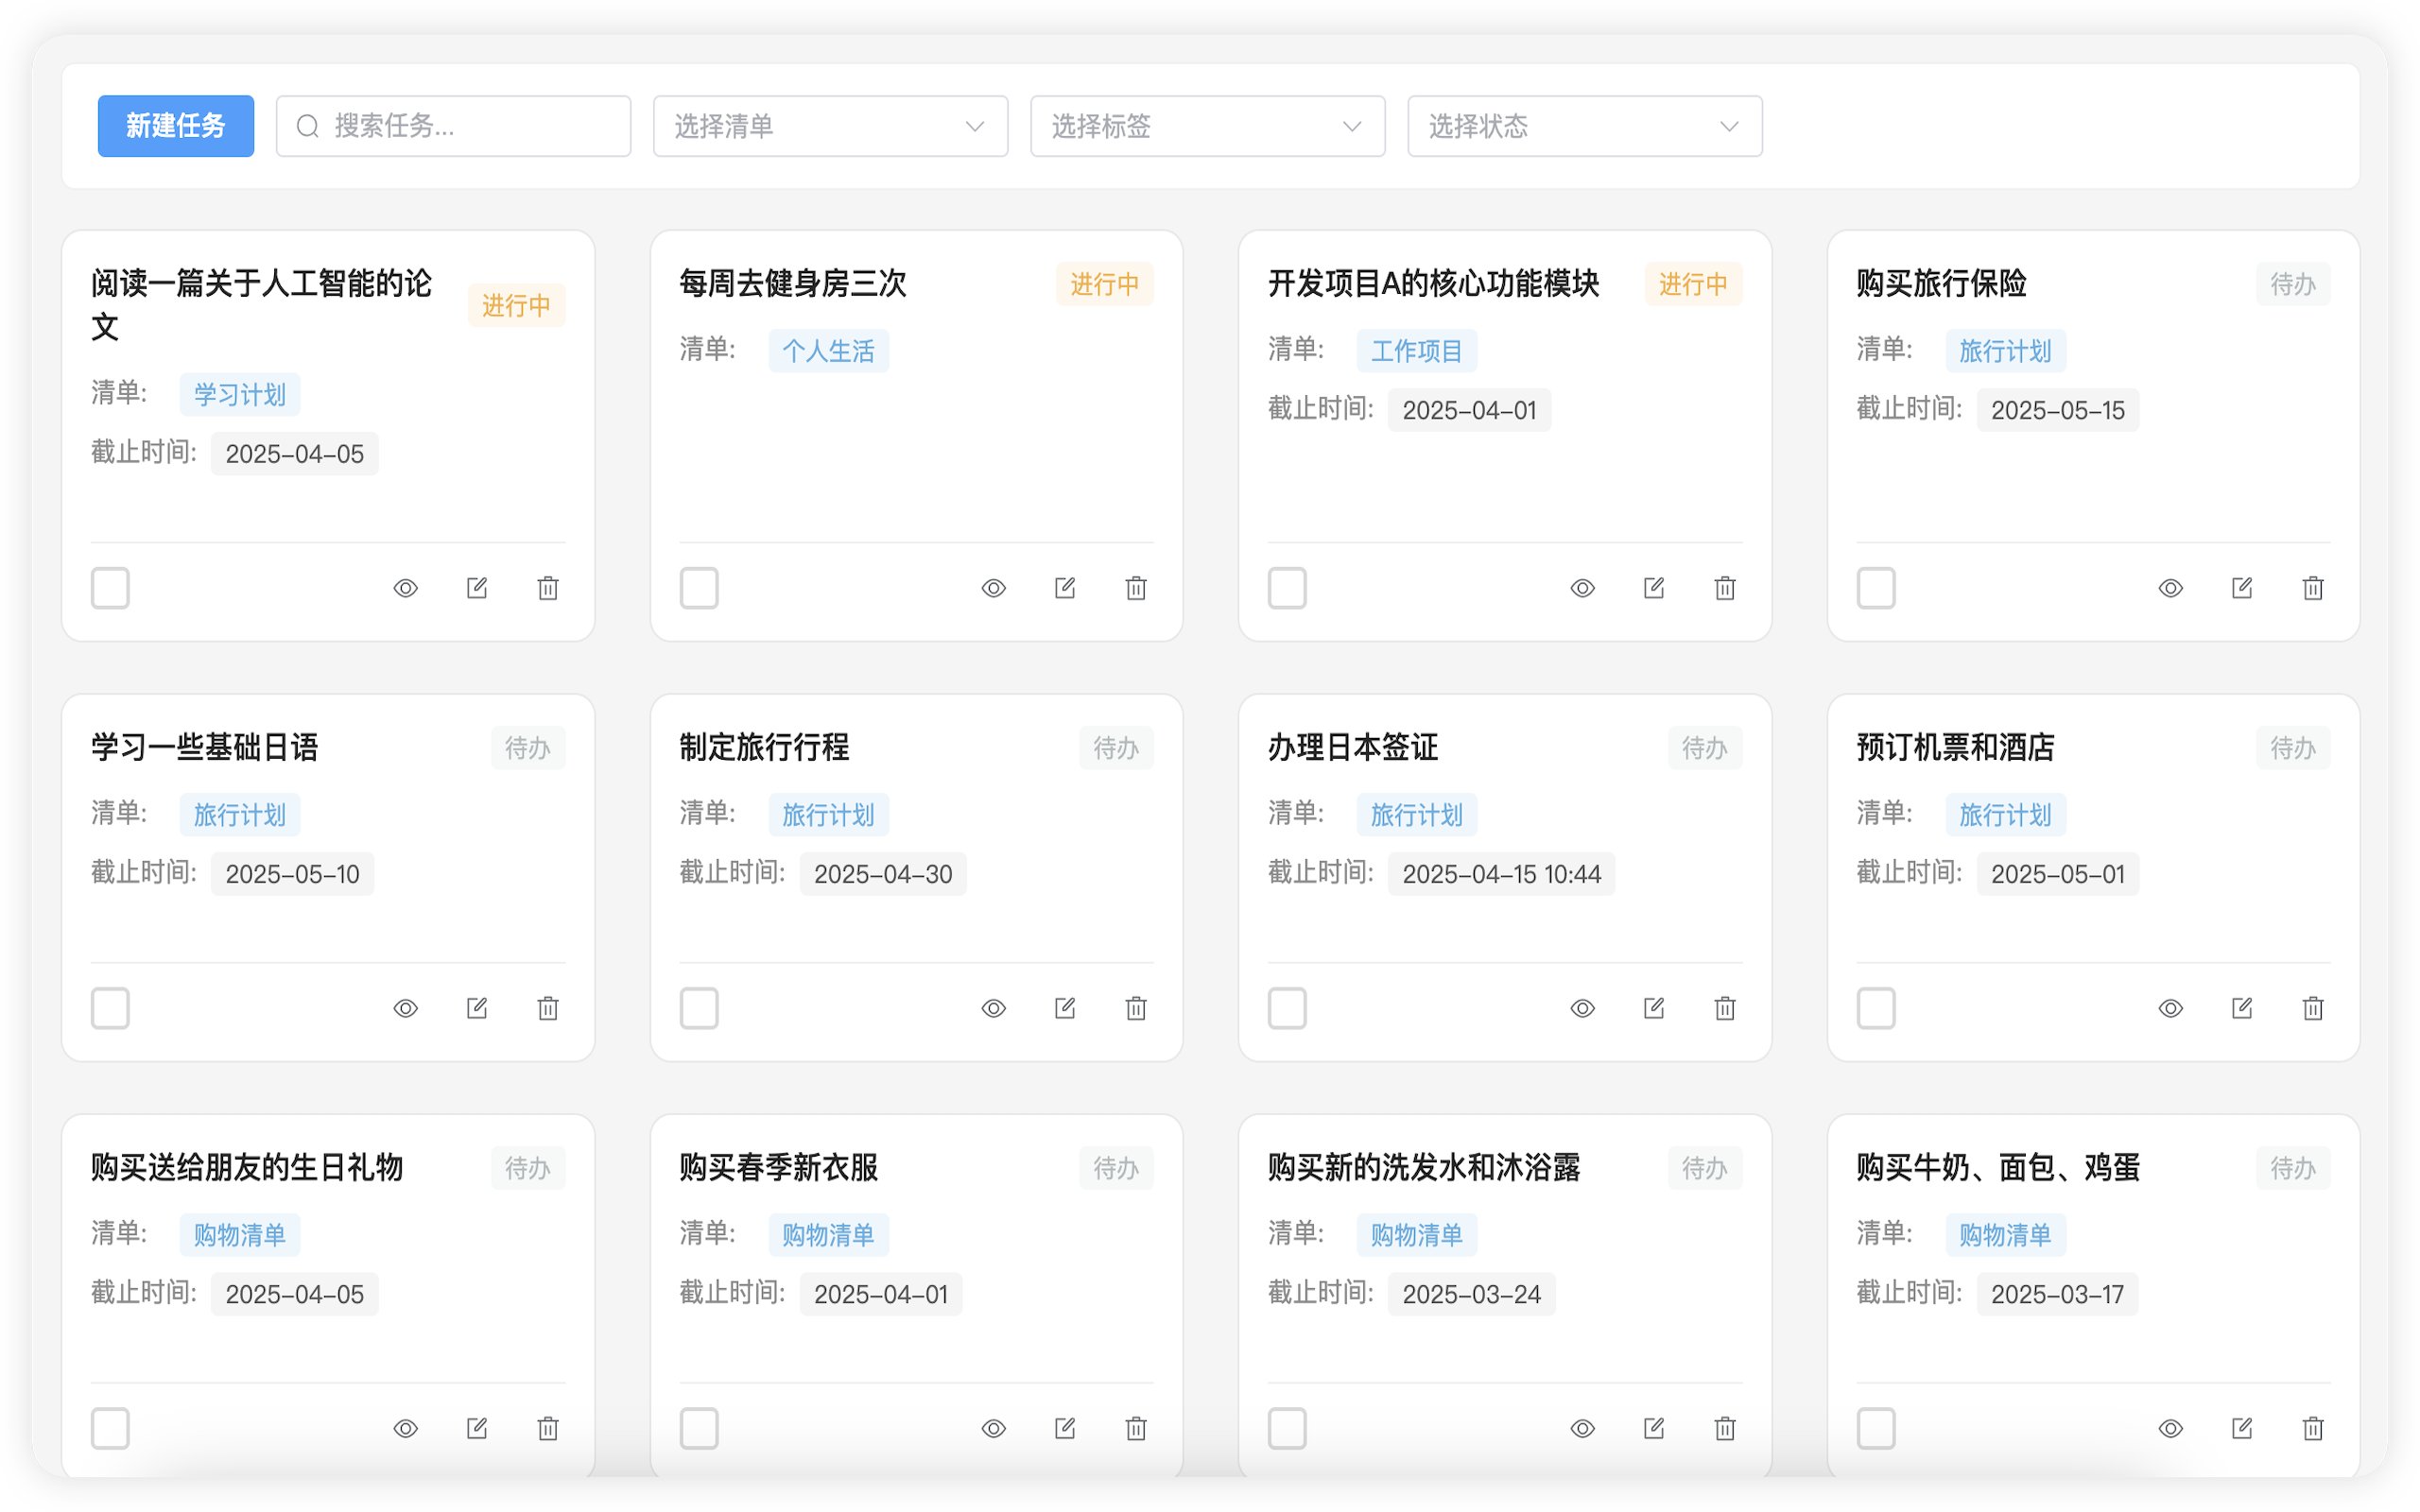Delete the 学习一些基础日语 task
The image size is (2420, 1512).
(548, 1008)
